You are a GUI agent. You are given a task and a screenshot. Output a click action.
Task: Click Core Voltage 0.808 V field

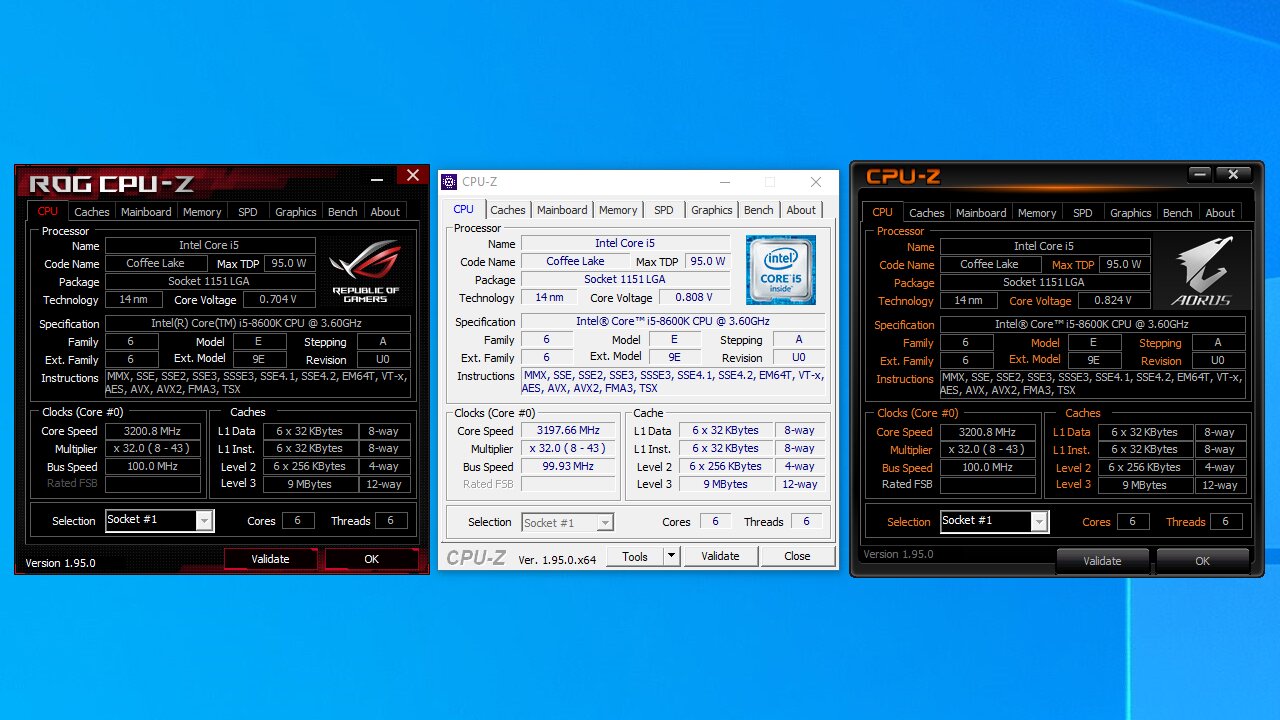coord(693,297)
